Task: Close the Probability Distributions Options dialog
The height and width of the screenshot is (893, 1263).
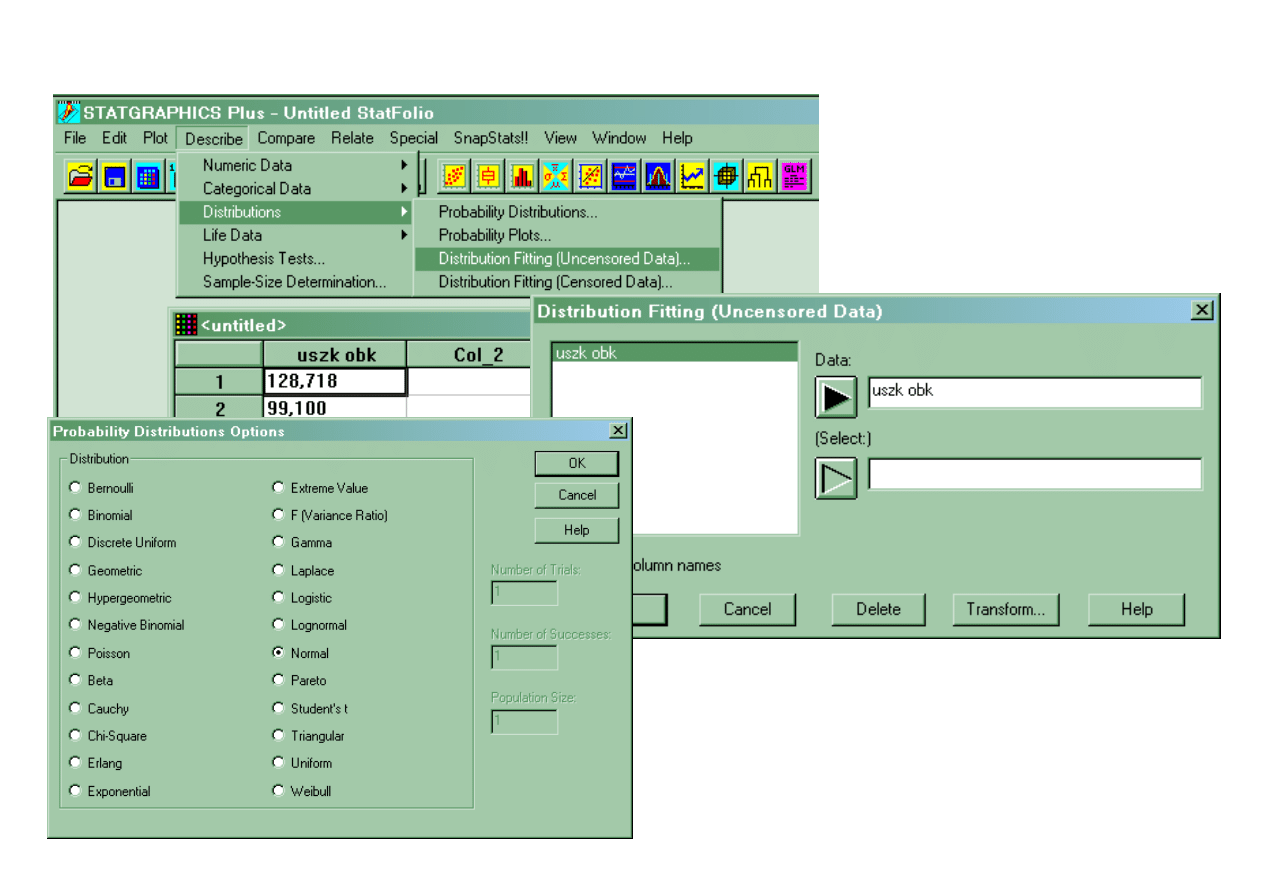Action: pos(619,431)
